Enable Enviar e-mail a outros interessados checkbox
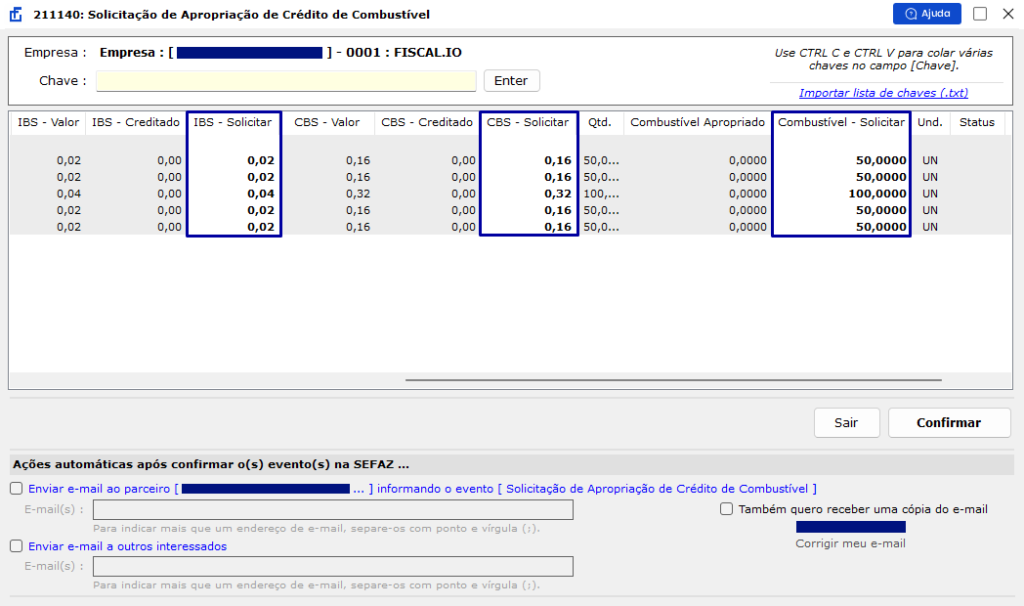The image size is (1024, 606). [x=16, y=546]
